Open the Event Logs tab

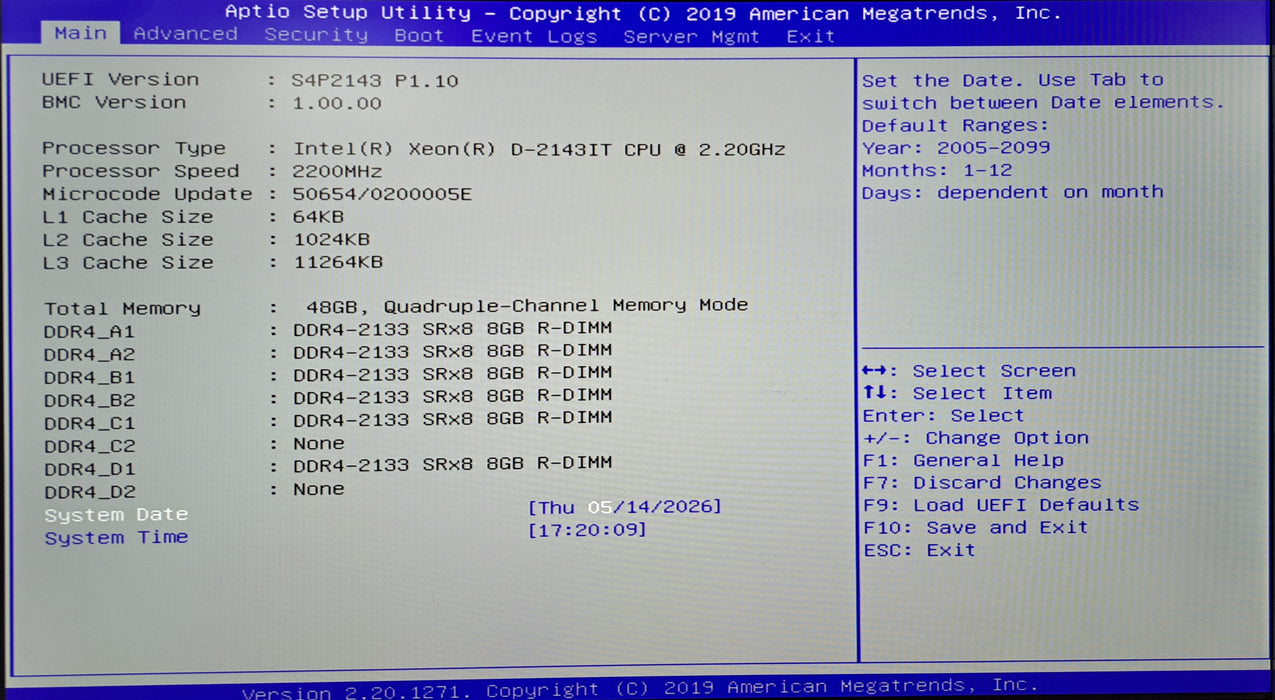click(534, 36)
